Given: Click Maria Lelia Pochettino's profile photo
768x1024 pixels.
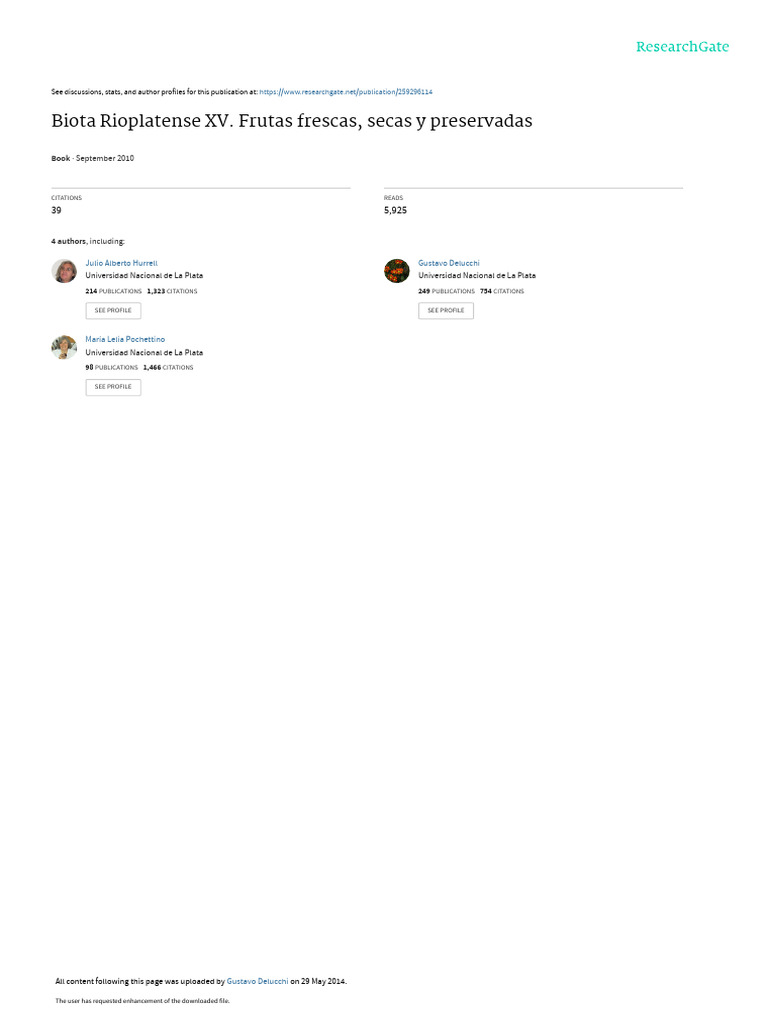Looking at the screenshot, I should click(64, 347).
